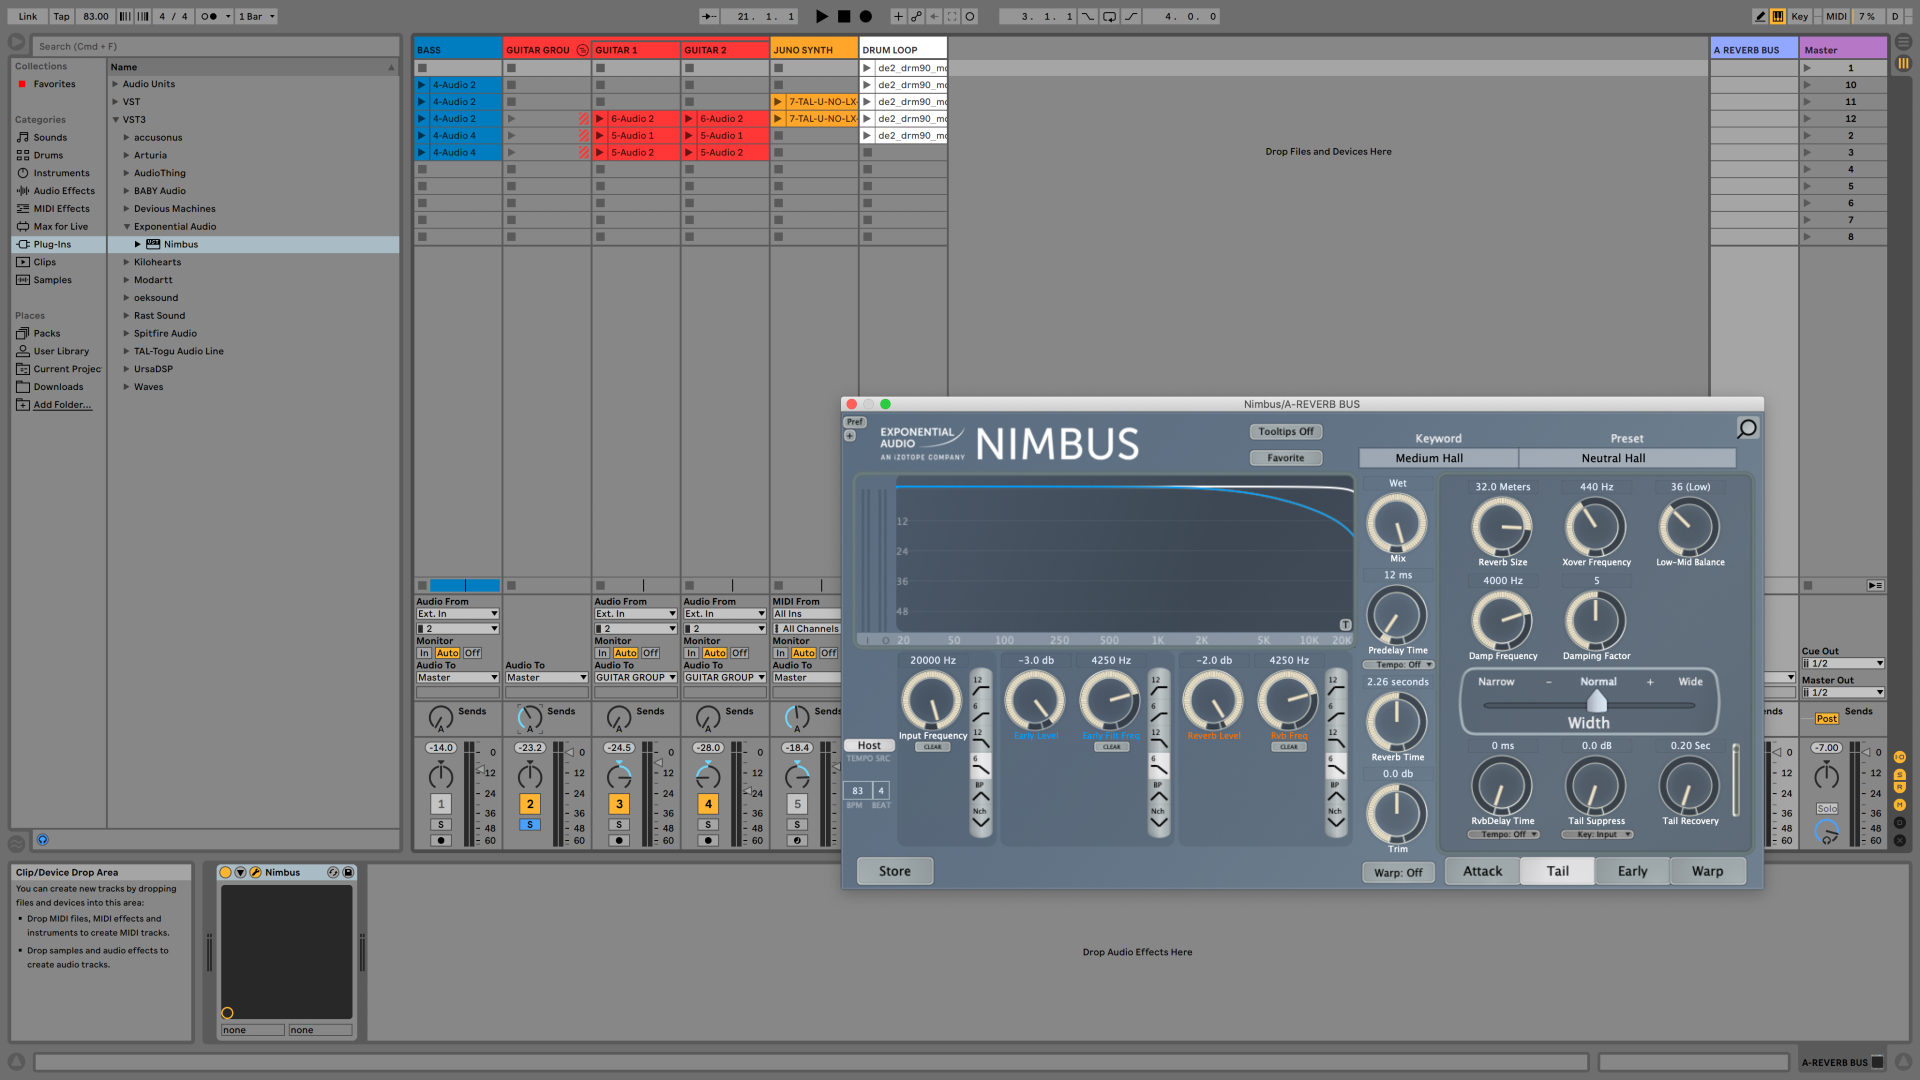
Task: Open the Plug-Ins browser category
Action: pyautogui.click(x=52, y=244)
